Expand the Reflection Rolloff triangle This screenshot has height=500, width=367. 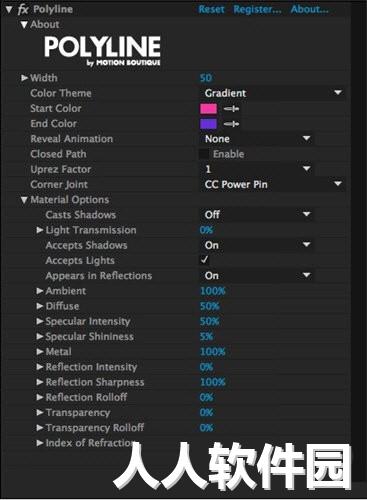[x=40, y=397]
